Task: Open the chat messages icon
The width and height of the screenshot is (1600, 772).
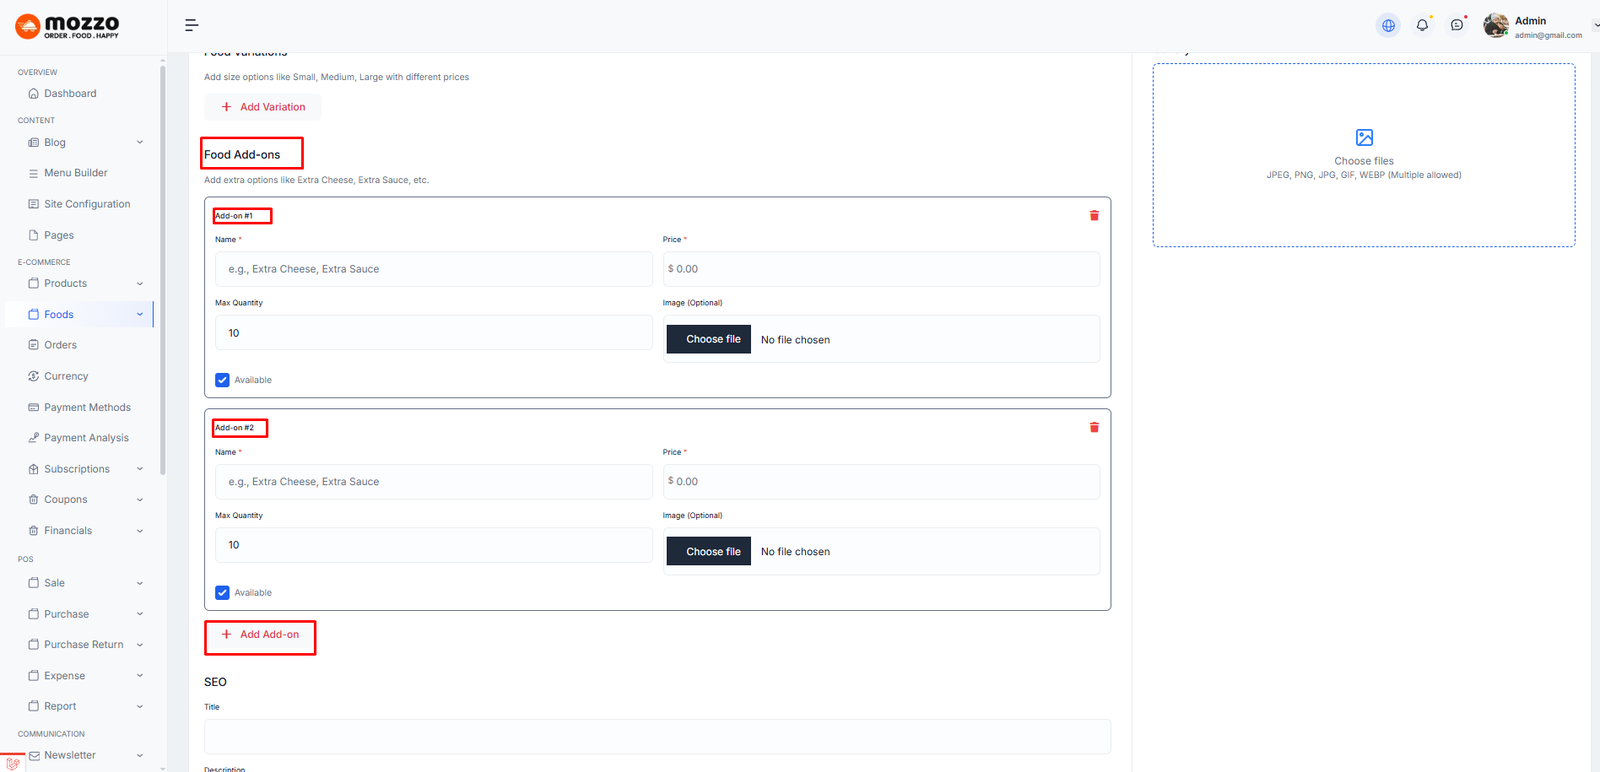Action: [1457, 25]
